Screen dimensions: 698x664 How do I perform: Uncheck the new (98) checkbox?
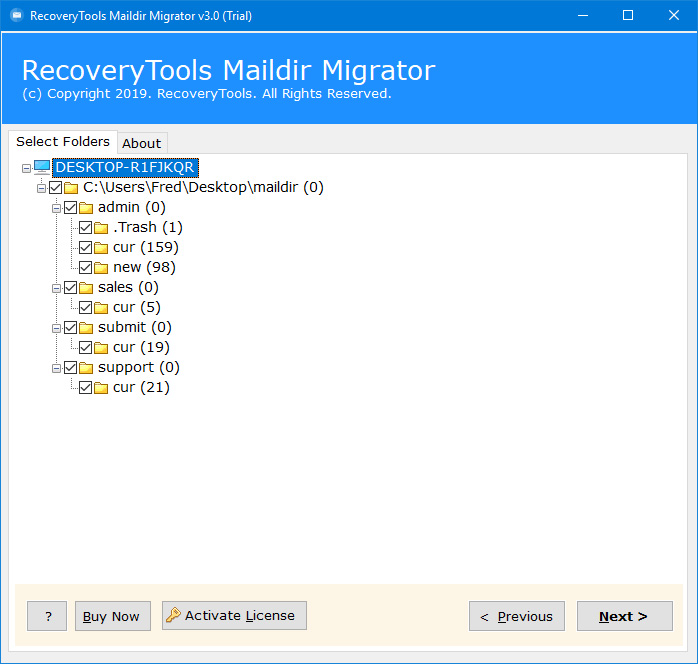(85, 267)
